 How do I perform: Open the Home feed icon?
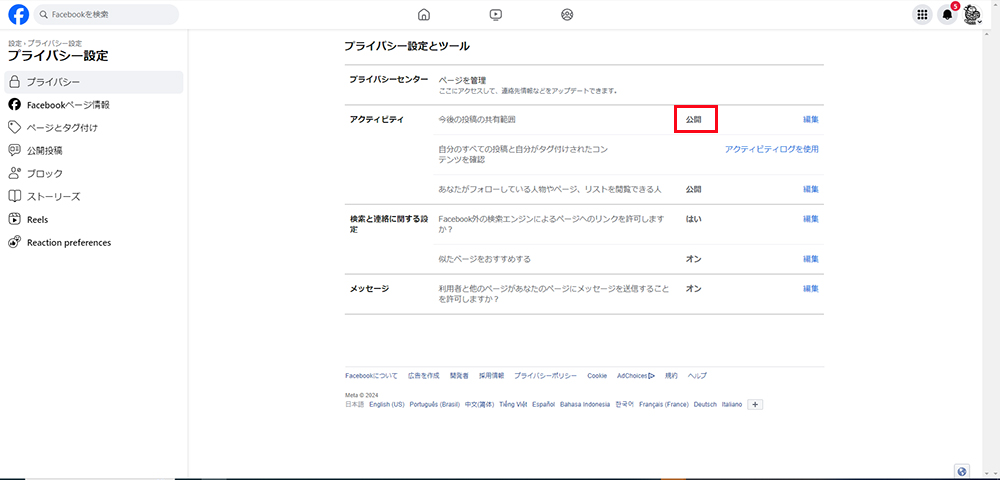coord(423,15)
